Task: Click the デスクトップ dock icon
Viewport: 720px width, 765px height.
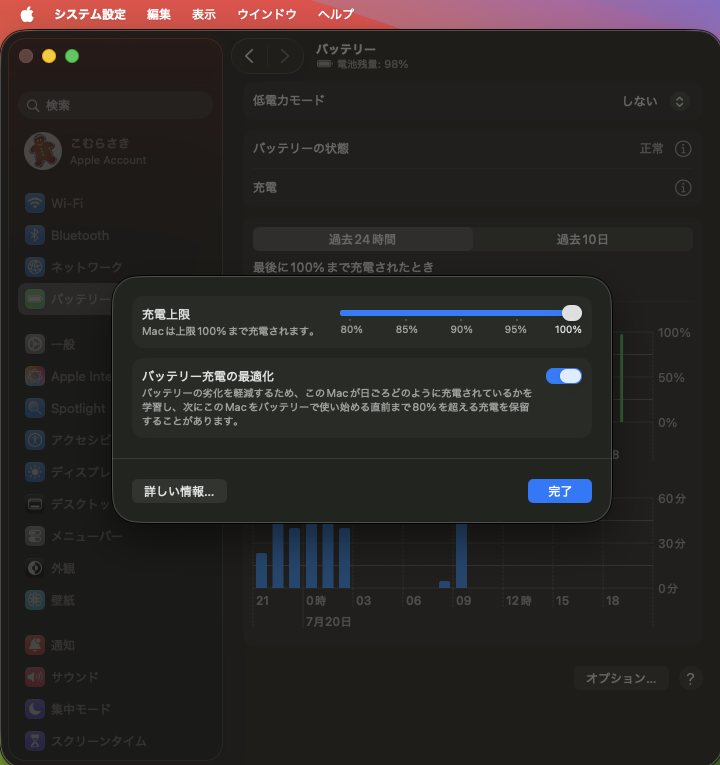Action: pyautogui.click(x=35, y=504)
